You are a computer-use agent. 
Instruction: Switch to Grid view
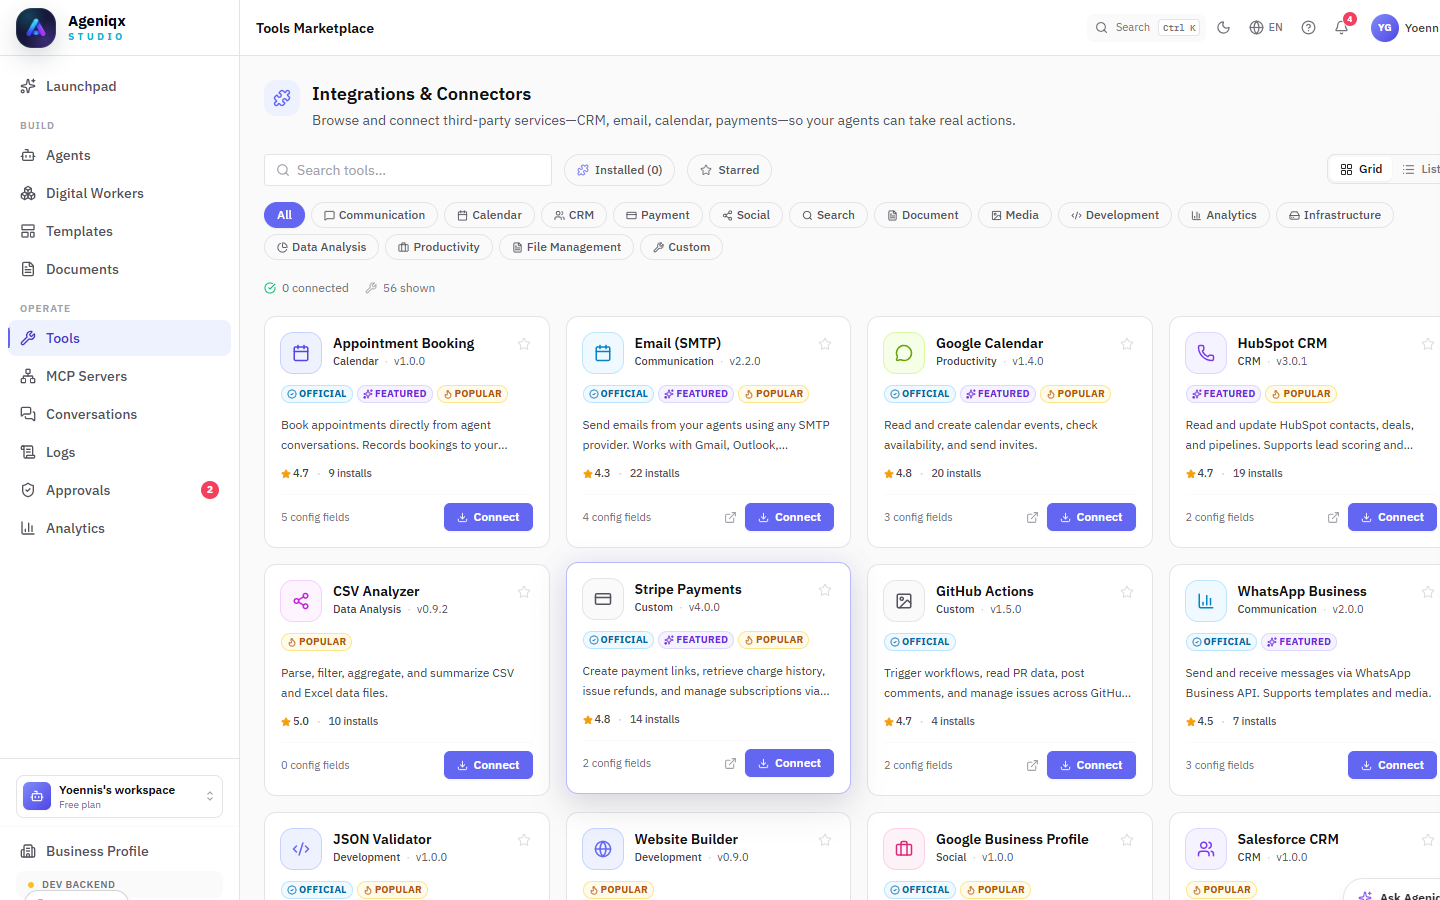point(1361,169)
